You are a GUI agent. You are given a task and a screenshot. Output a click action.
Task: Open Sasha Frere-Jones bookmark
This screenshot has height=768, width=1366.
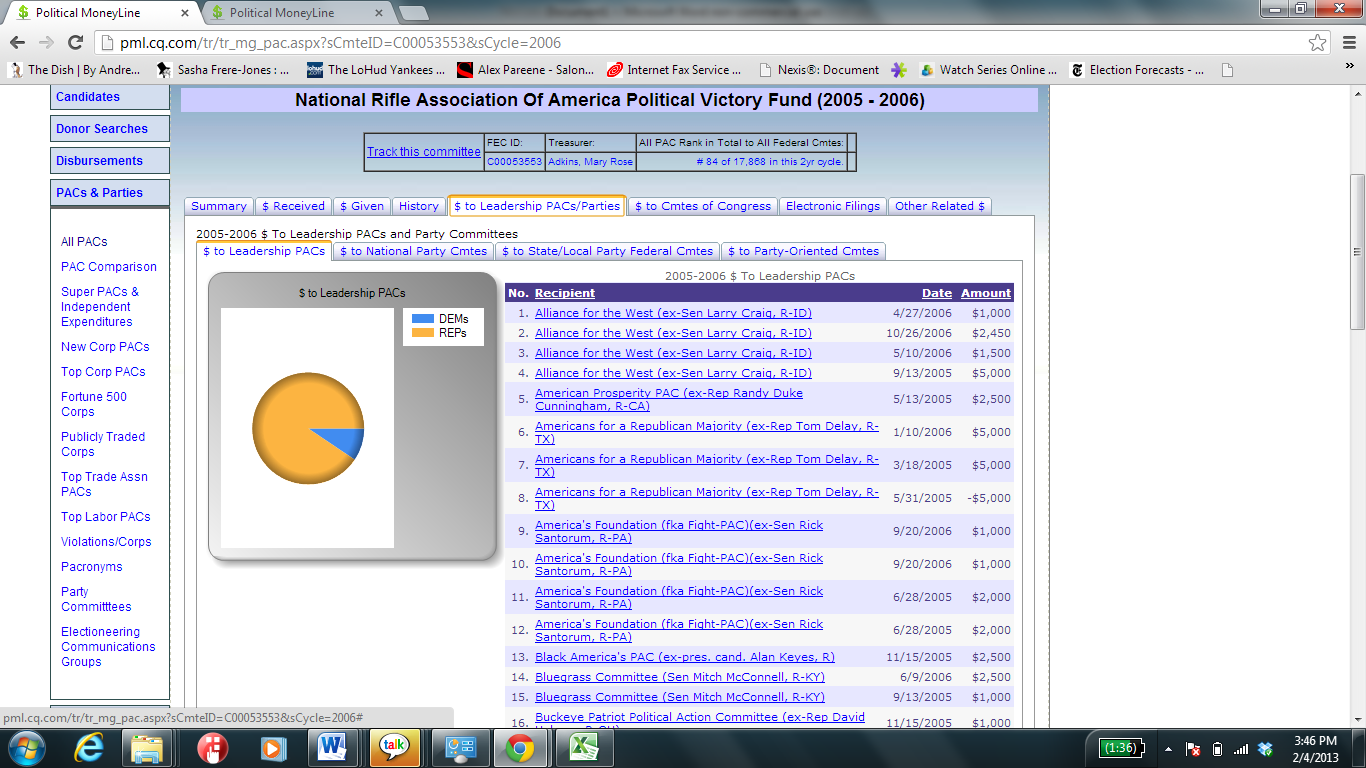click(223, 70)
